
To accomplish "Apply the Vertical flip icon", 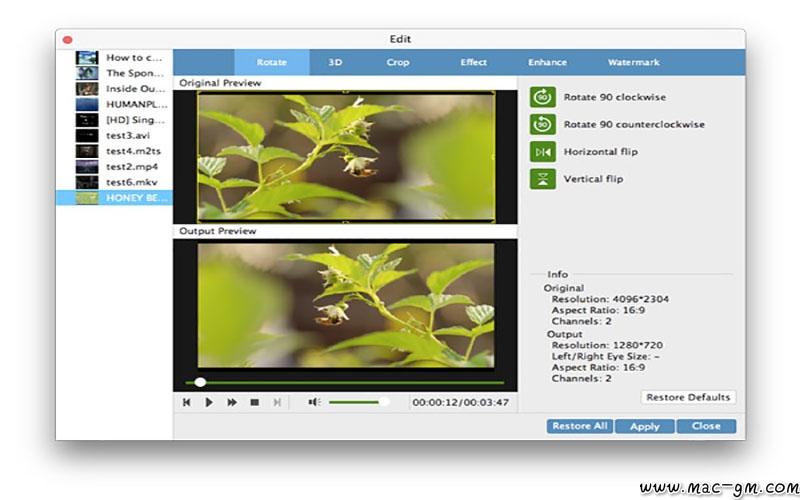I will tap(542, 179).
